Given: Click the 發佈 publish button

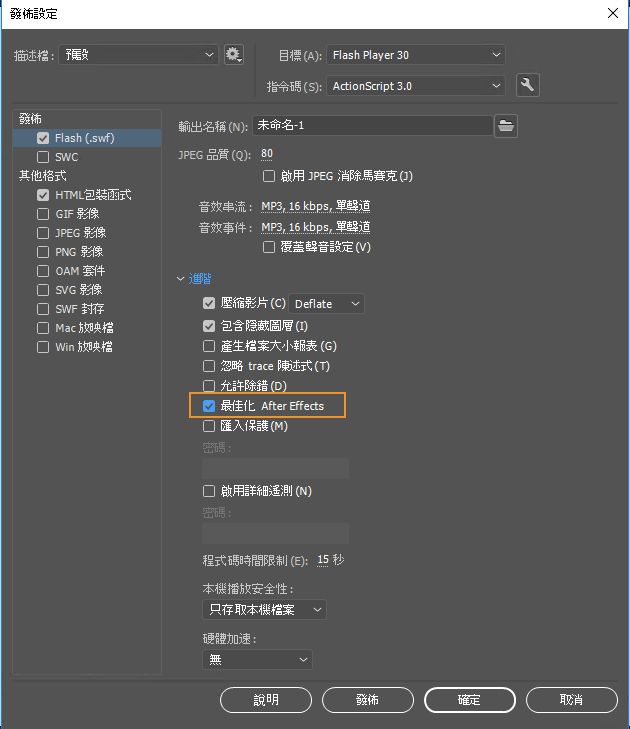Looking at the screenshot, I should pos(368,700).
